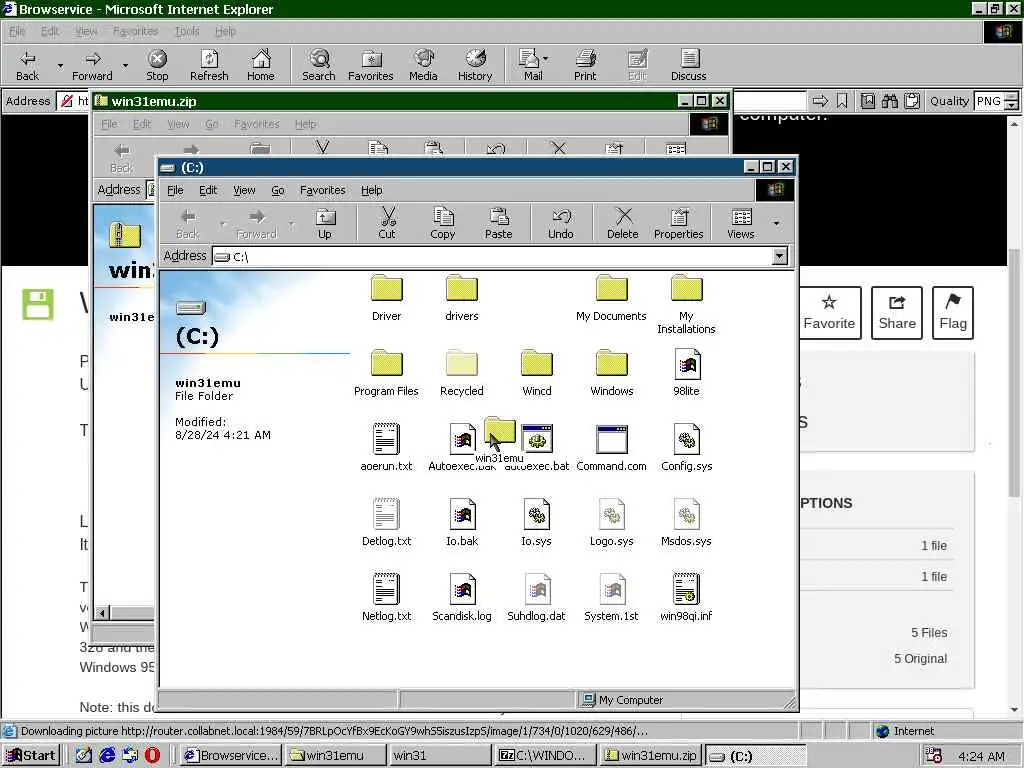The image size is (1024, 768).
Task: Open the Internet Explorer Forward history dropdown arrow
Action: (x=125, y=66)
